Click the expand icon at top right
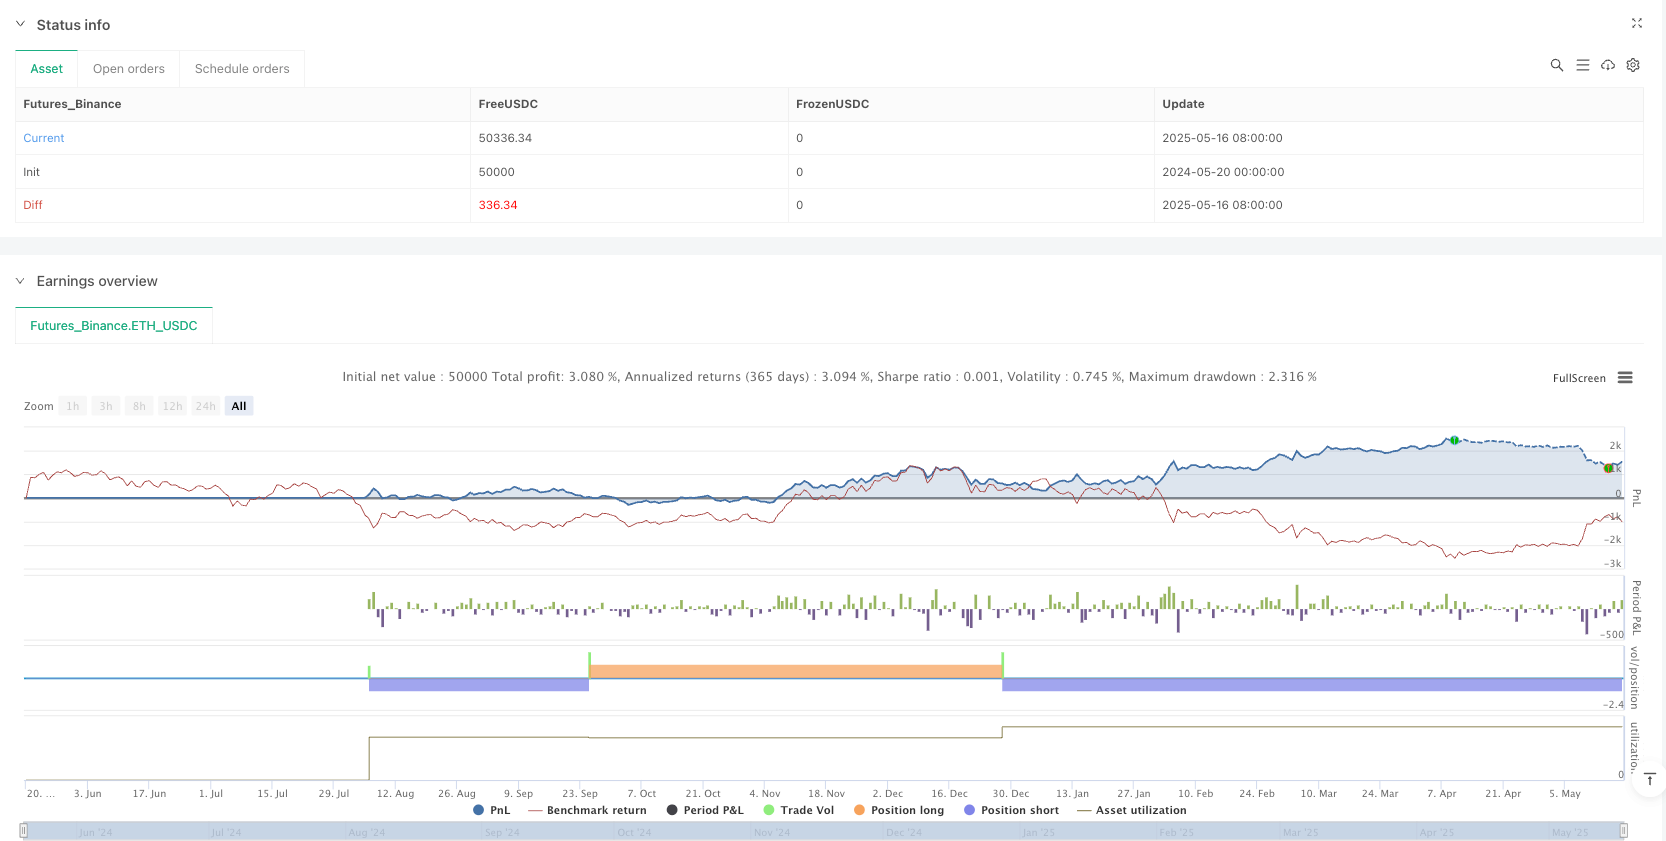Screen dimensions: 1666x841 tap(1636, 23)
